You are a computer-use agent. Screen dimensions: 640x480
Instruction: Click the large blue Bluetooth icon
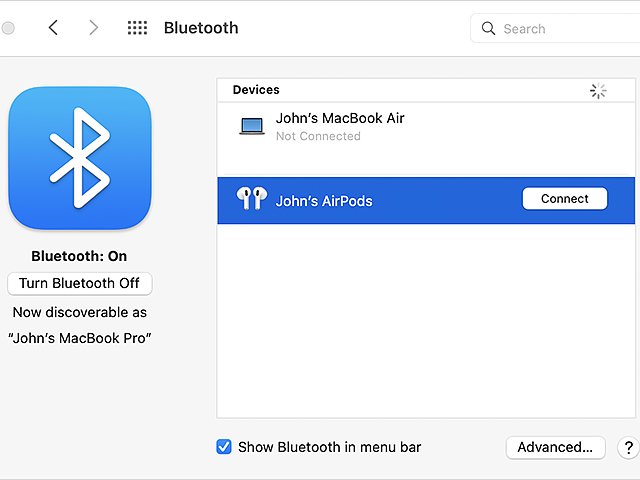click(x=80, y=158)
